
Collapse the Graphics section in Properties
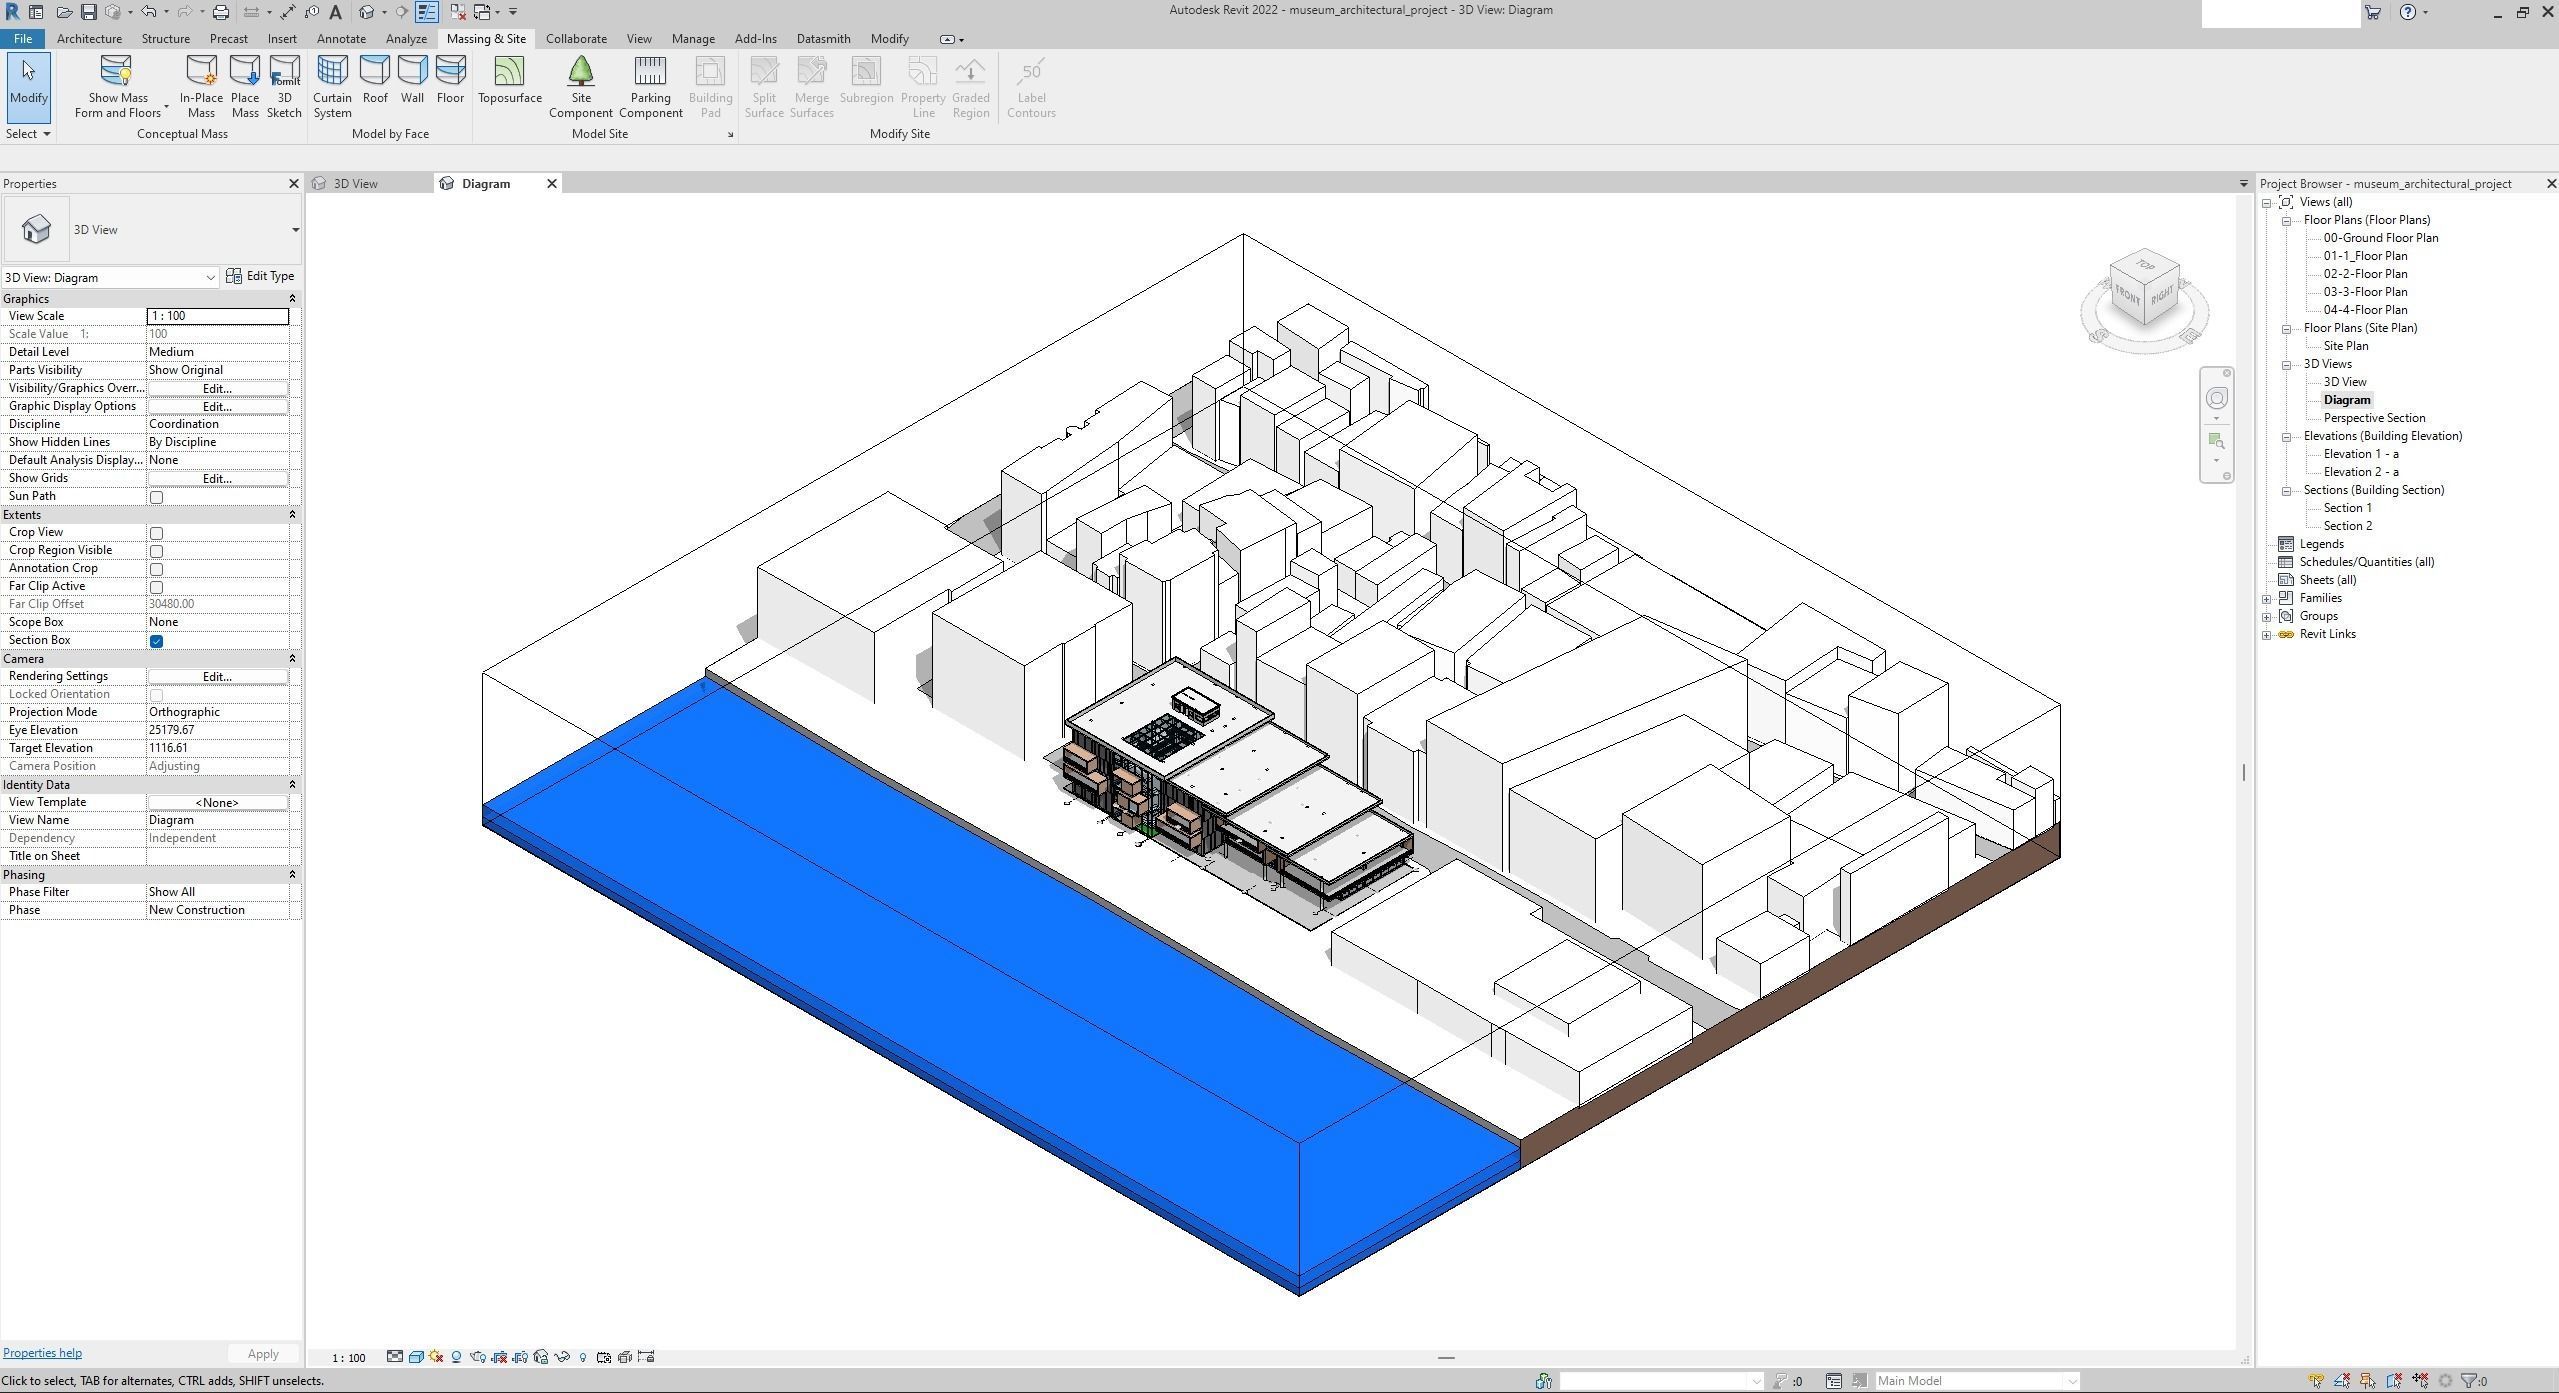[x=293, y=298]
